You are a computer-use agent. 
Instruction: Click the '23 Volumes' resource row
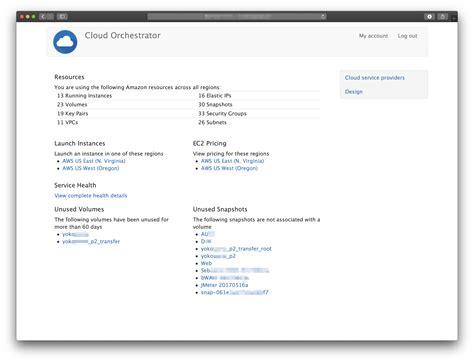[x=72, y=105]
